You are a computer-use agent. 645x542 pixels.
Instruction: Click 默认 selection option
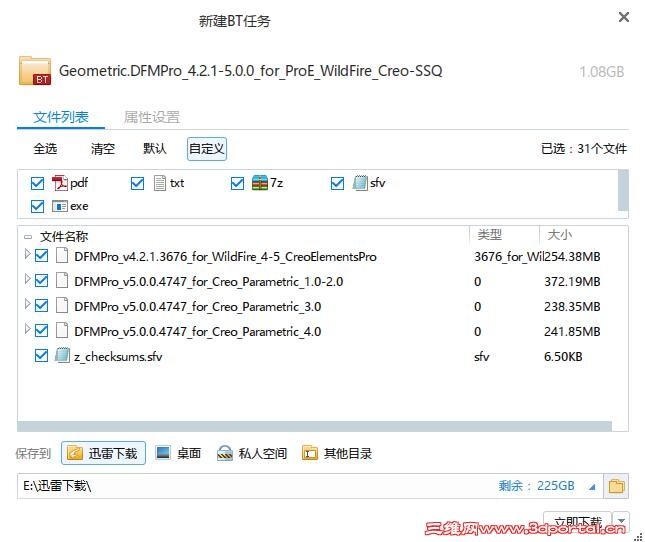tap(155, 148)
